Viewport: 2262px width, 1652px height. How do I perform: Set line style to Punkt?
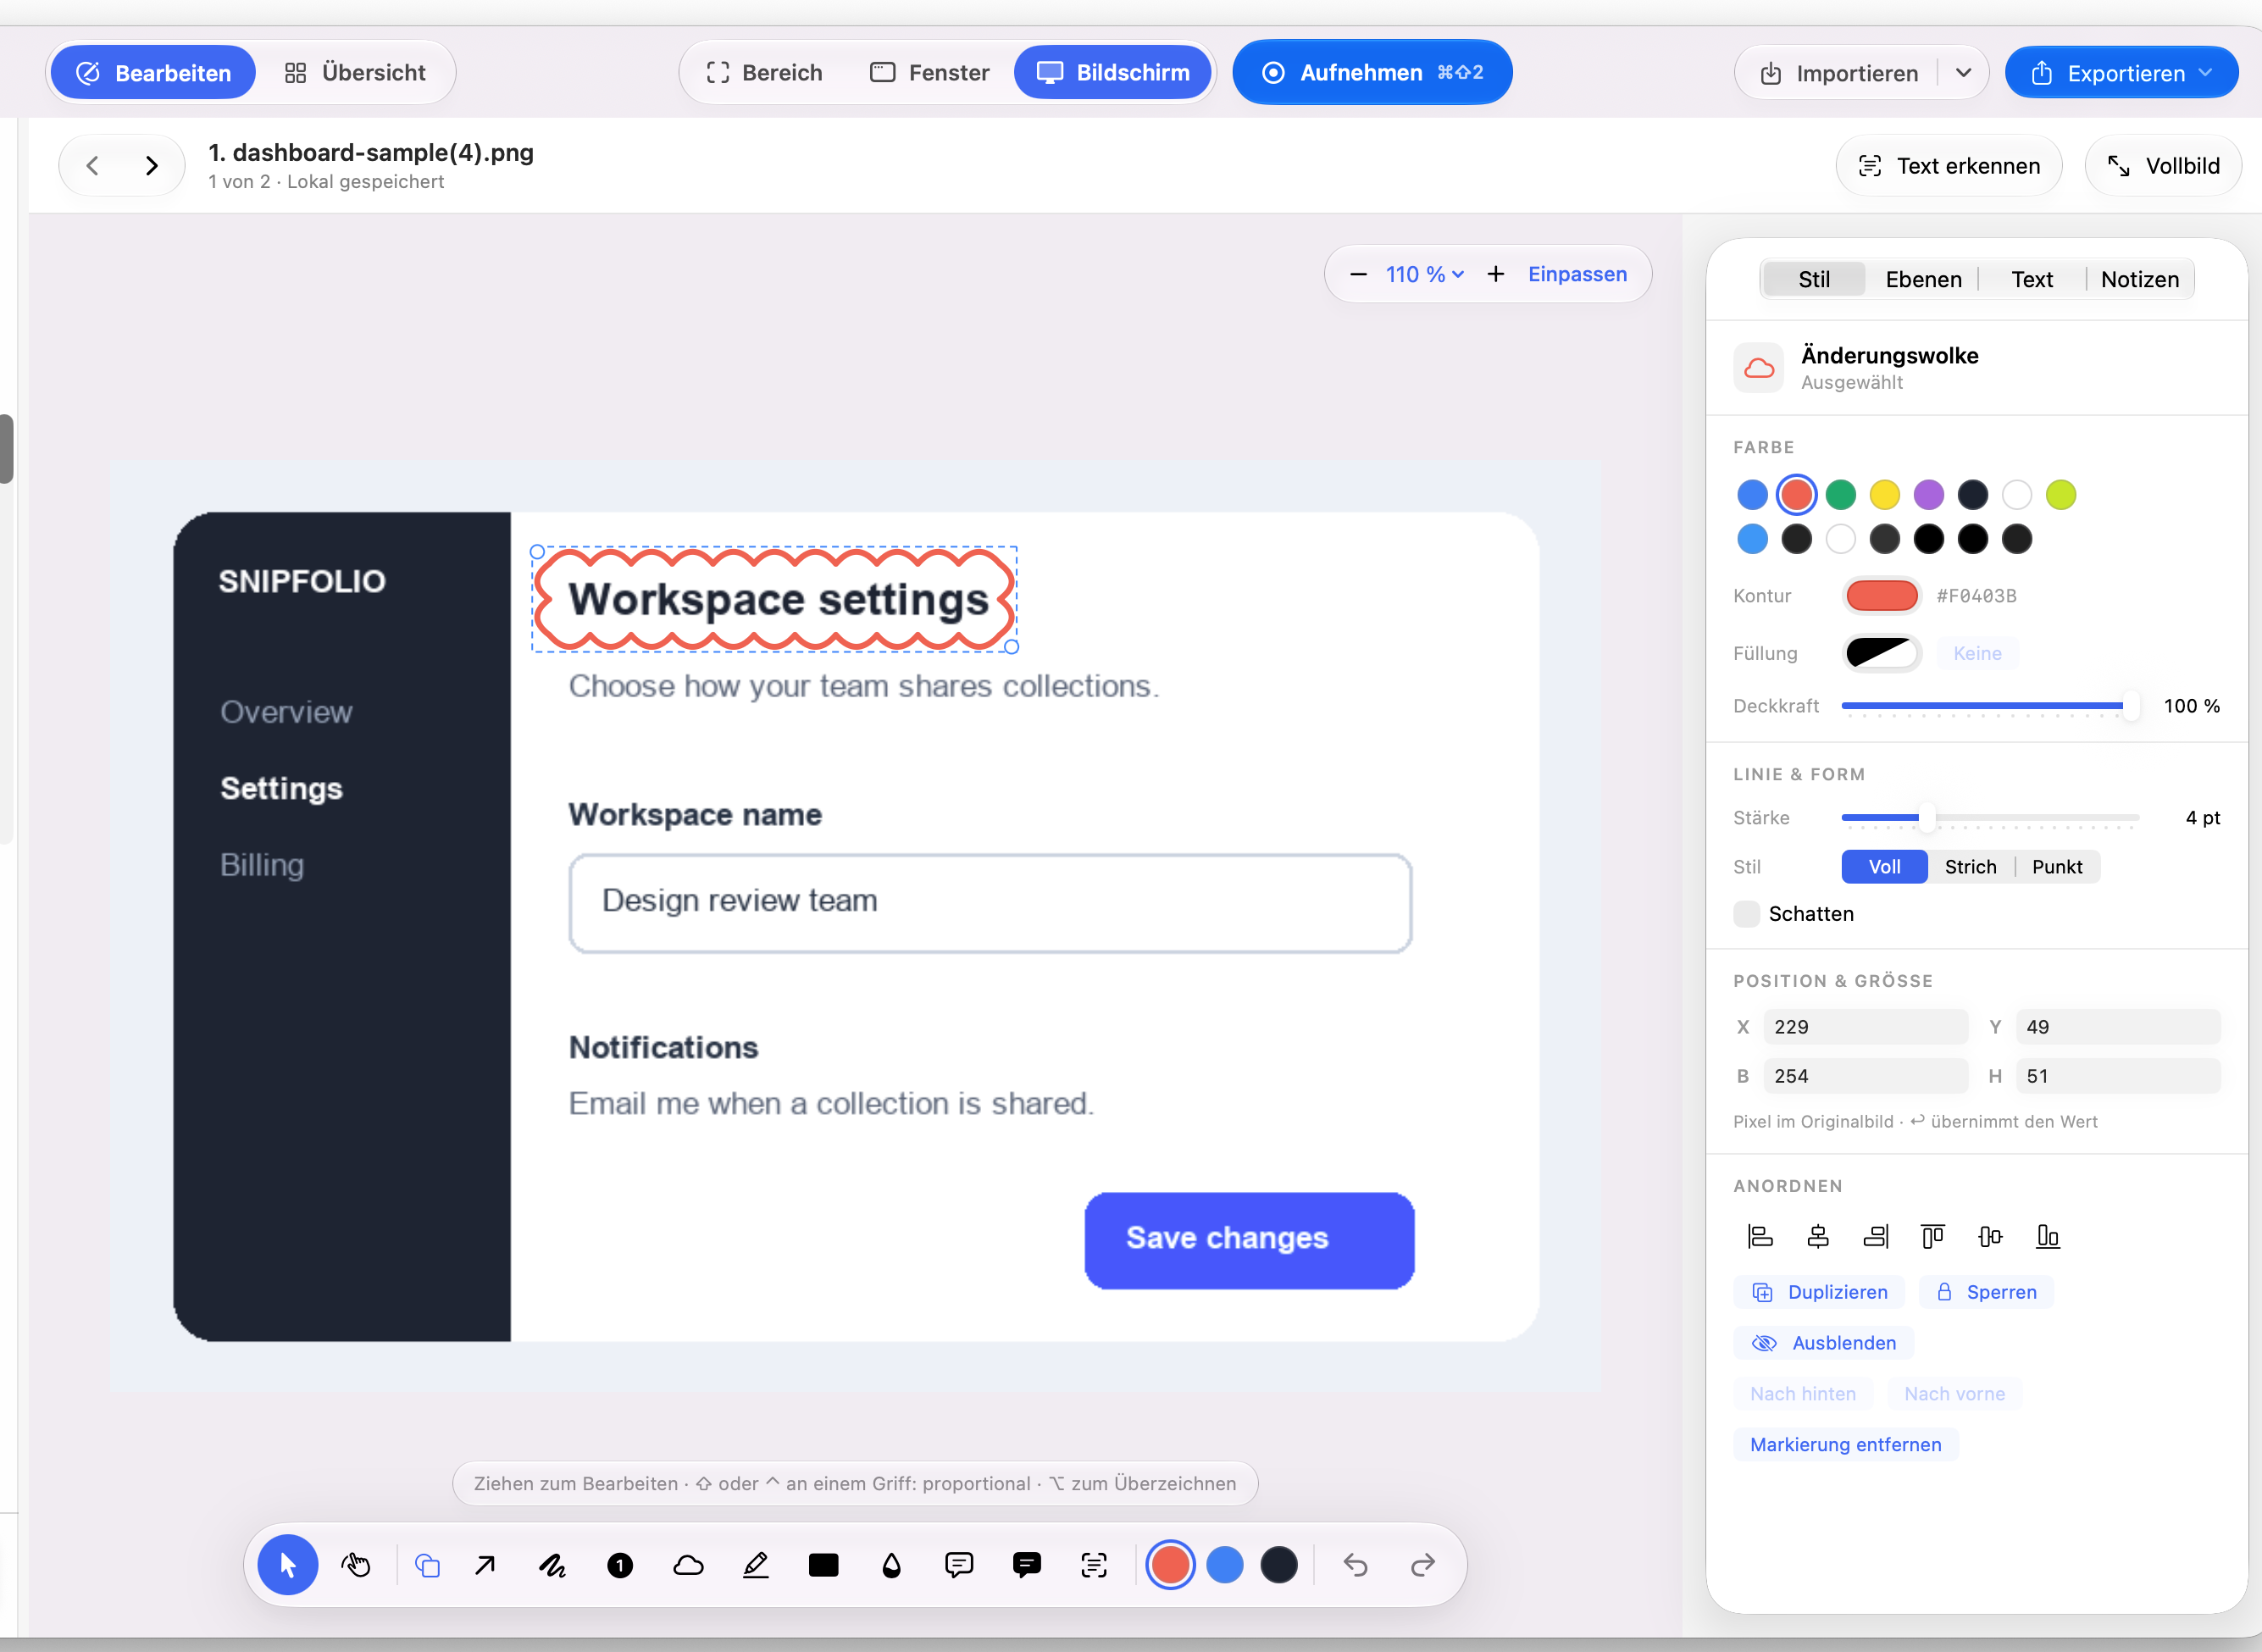coord(2057,867)
